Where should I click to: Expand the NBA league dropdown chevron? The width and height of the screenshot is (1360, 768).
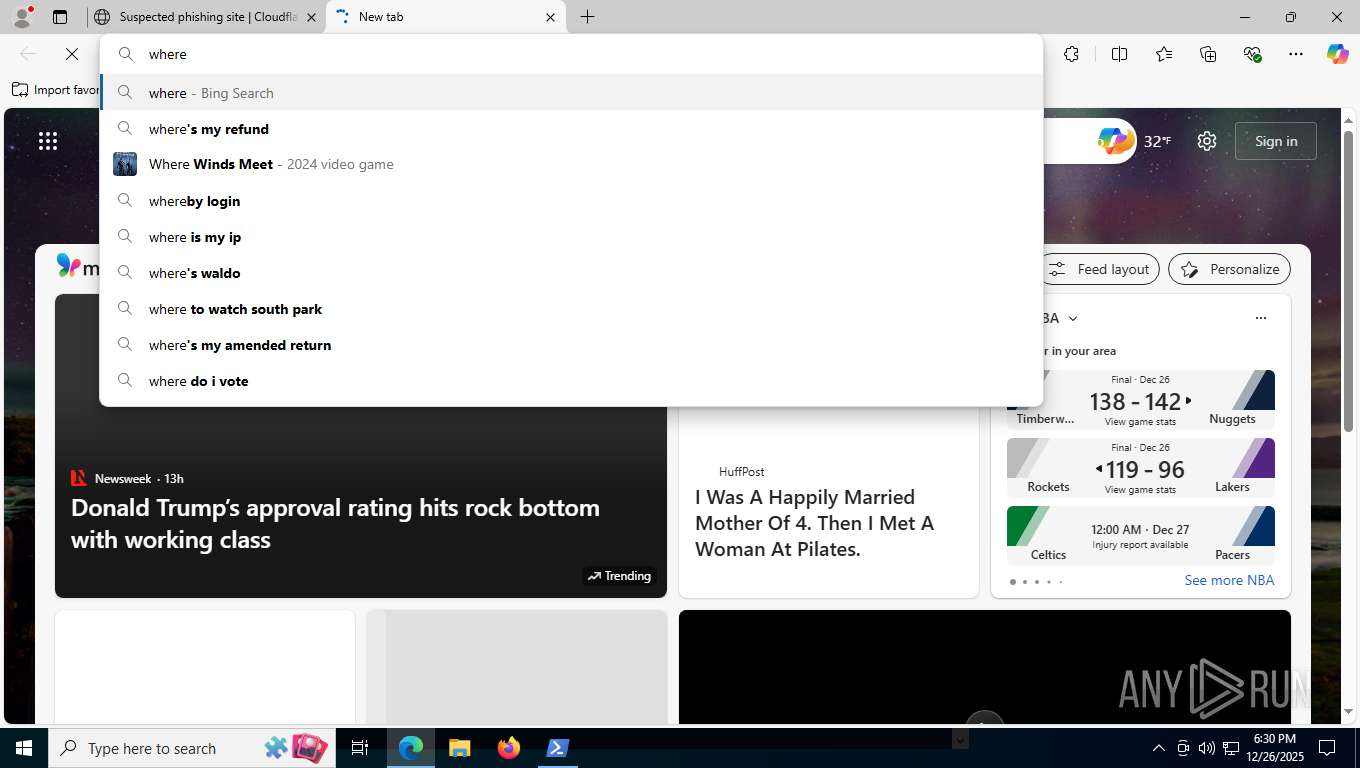[1073, 318]
